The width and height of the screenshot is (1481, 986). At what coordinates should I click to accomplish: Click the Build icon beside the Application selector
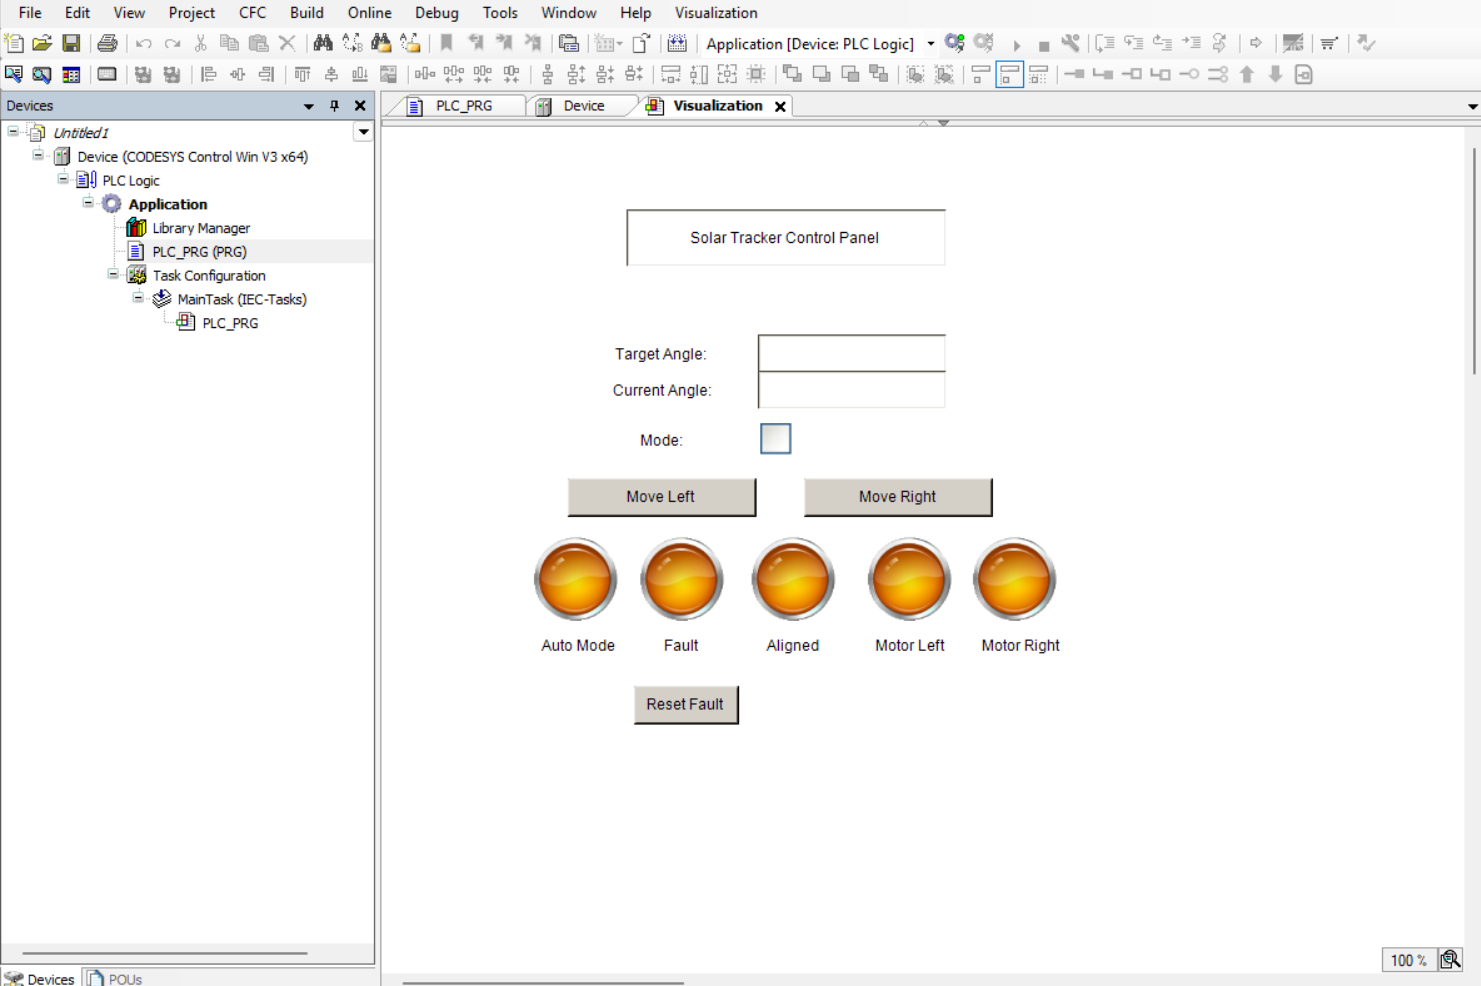click(x=677, y=43)
